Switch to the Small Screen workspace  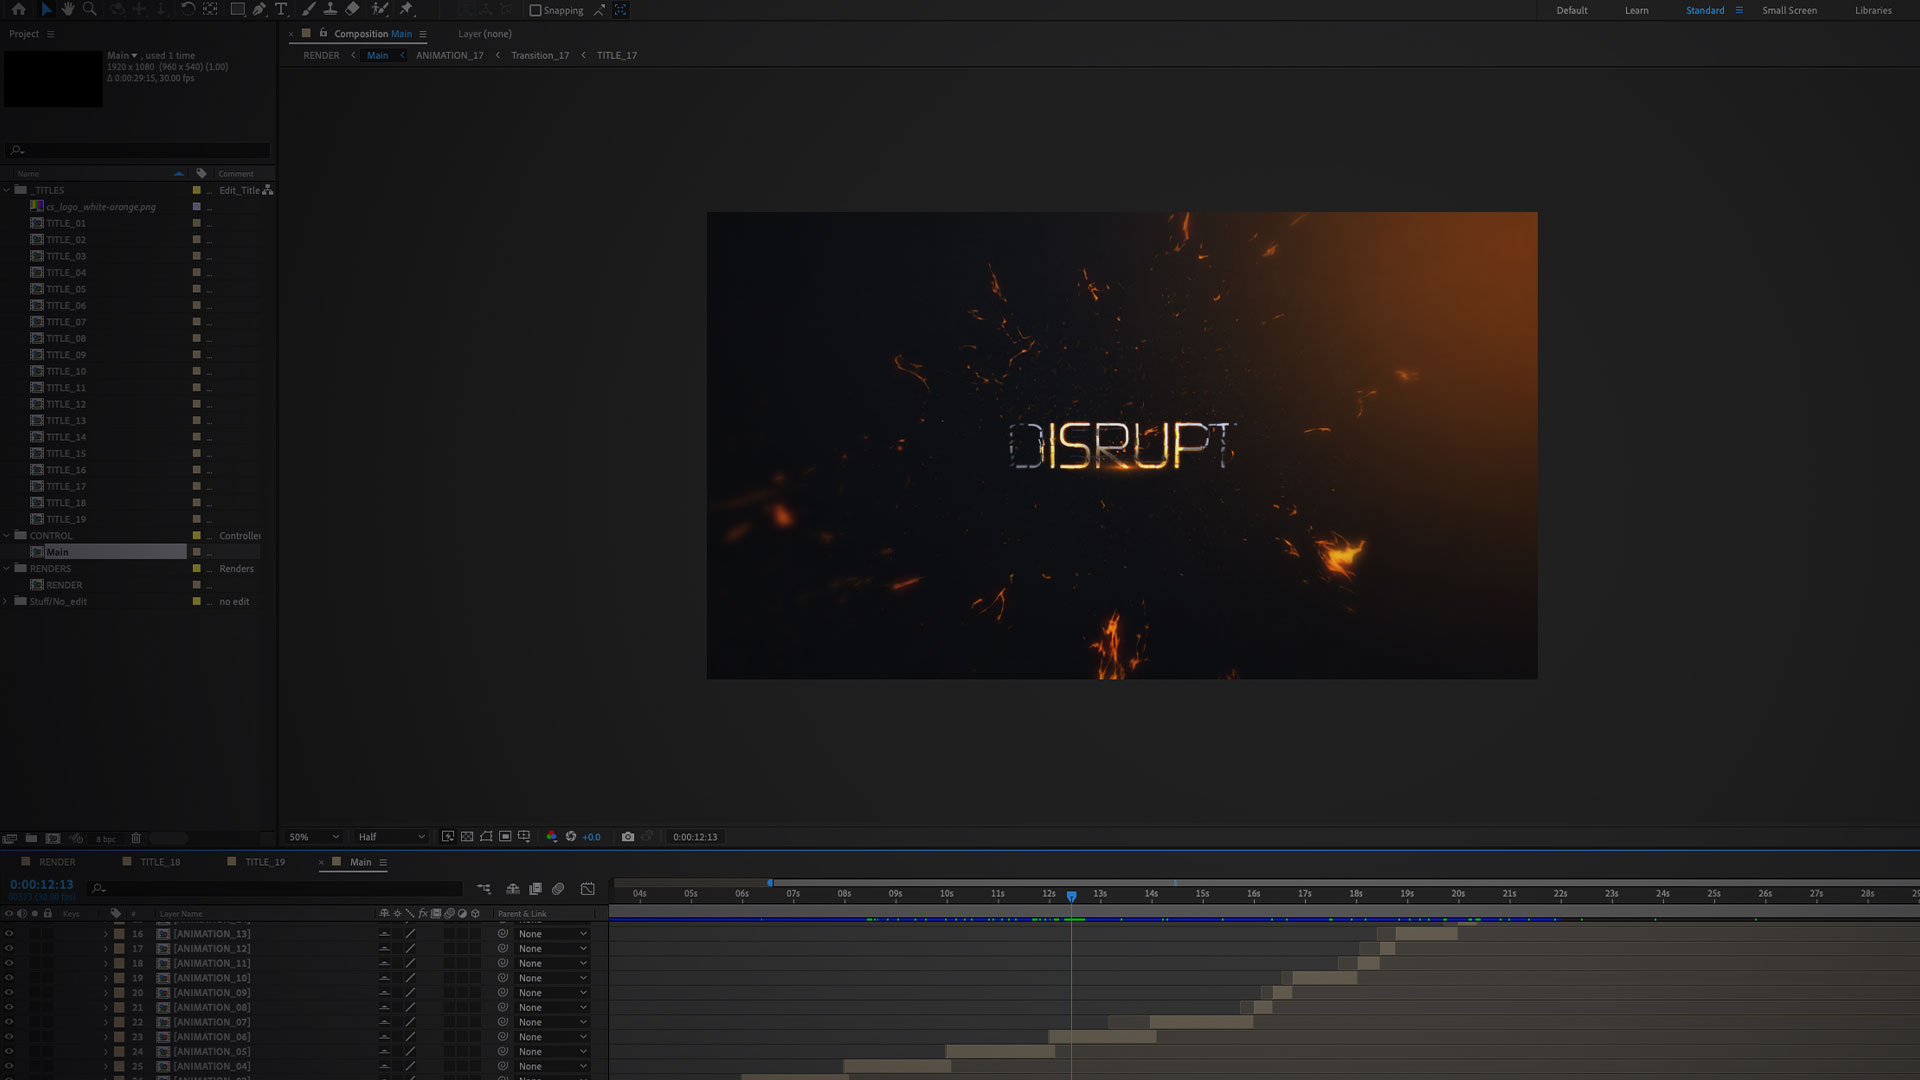(x=1789, y=10)
